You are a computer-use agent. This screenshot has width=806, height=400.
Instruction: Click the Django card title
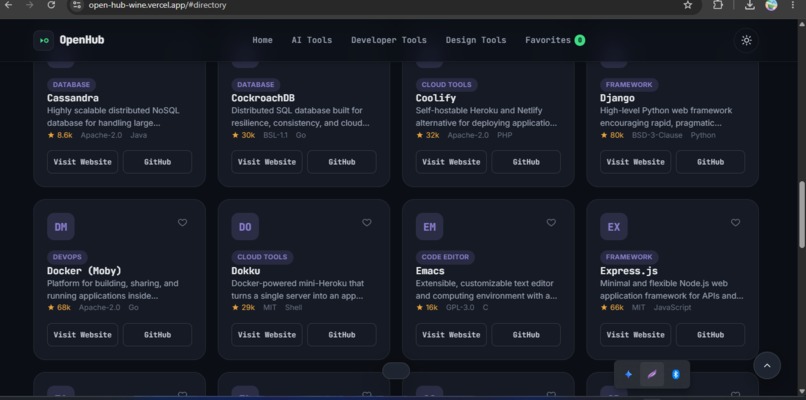(x=617, y=98)
